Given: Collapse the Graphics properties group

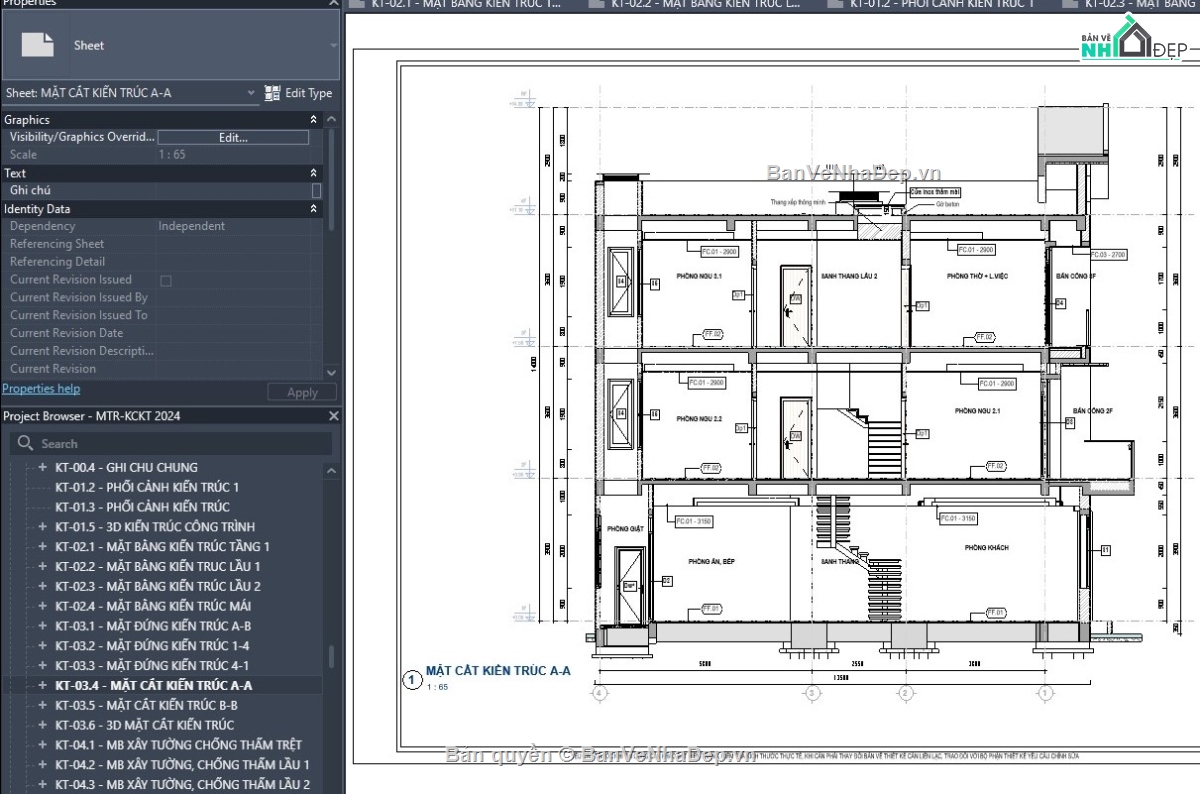Looking at the screenshot, I should 313,119.
